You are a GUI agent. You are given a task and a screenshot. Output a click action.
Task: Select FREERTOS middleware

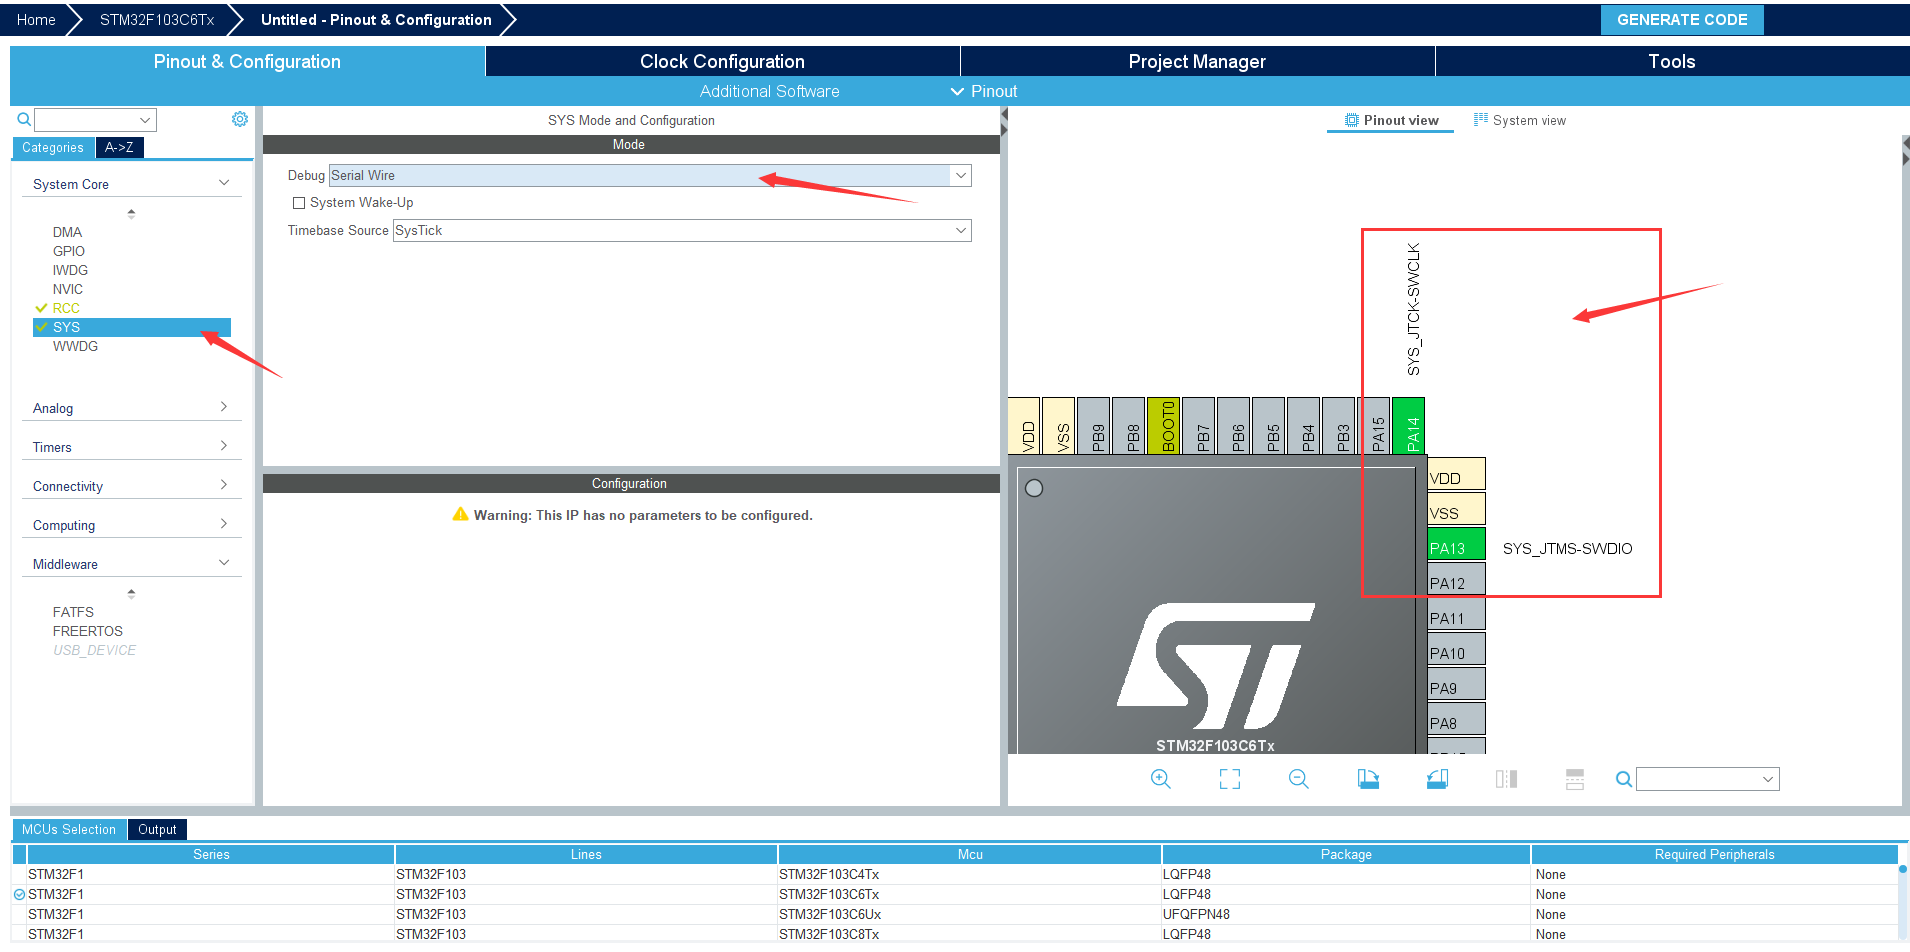(87, 631)
